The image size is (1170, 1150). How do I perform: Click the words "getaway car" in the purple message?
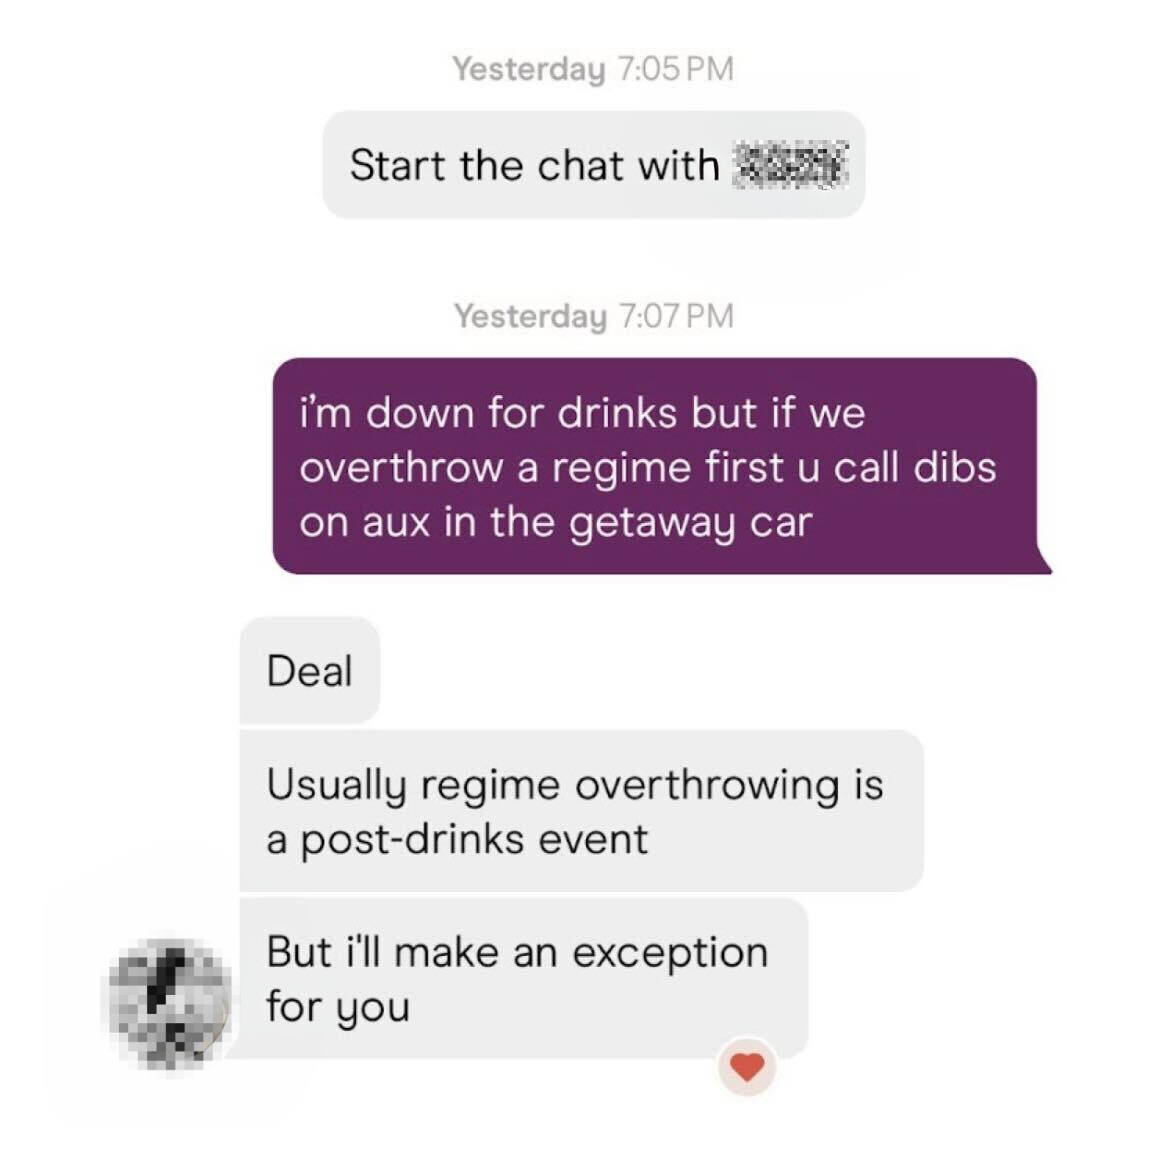[690, 522]
